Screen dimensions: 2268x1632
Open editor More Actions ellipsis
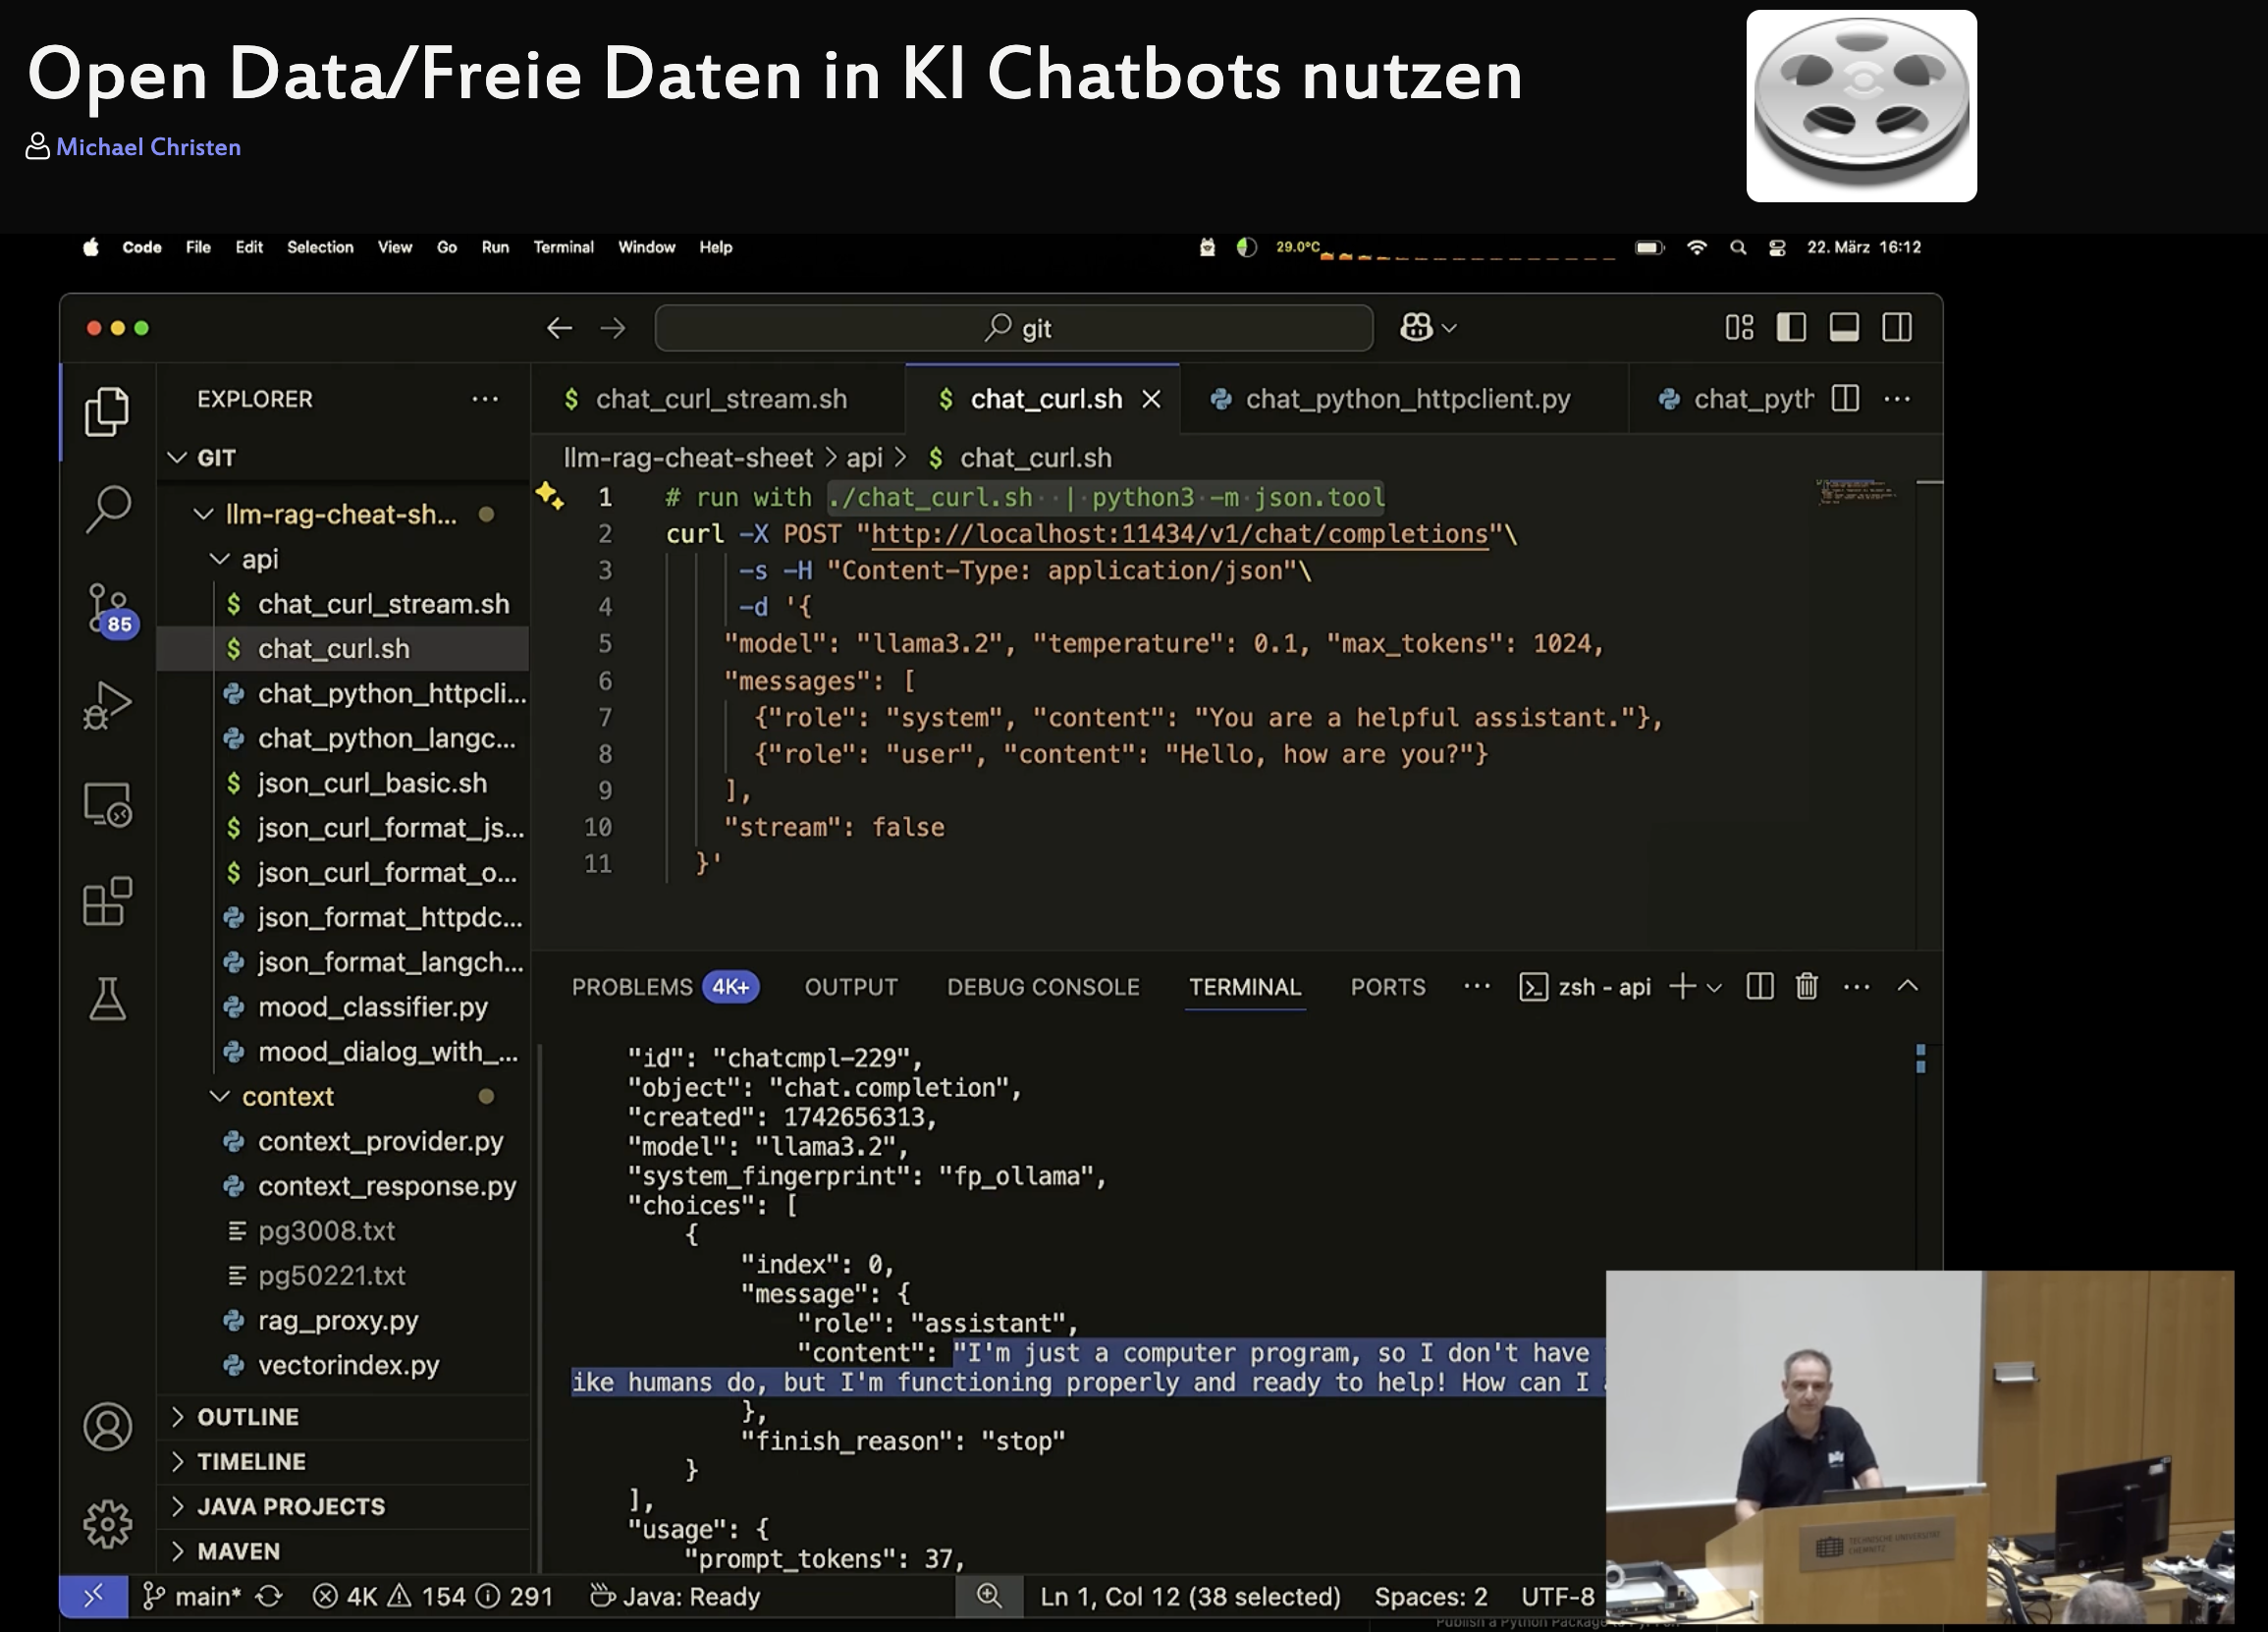pyautogui.click(x=1897, y=399)
